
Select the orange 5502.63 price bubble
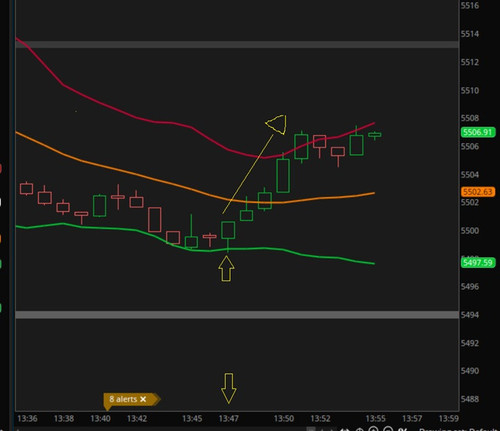478,192
